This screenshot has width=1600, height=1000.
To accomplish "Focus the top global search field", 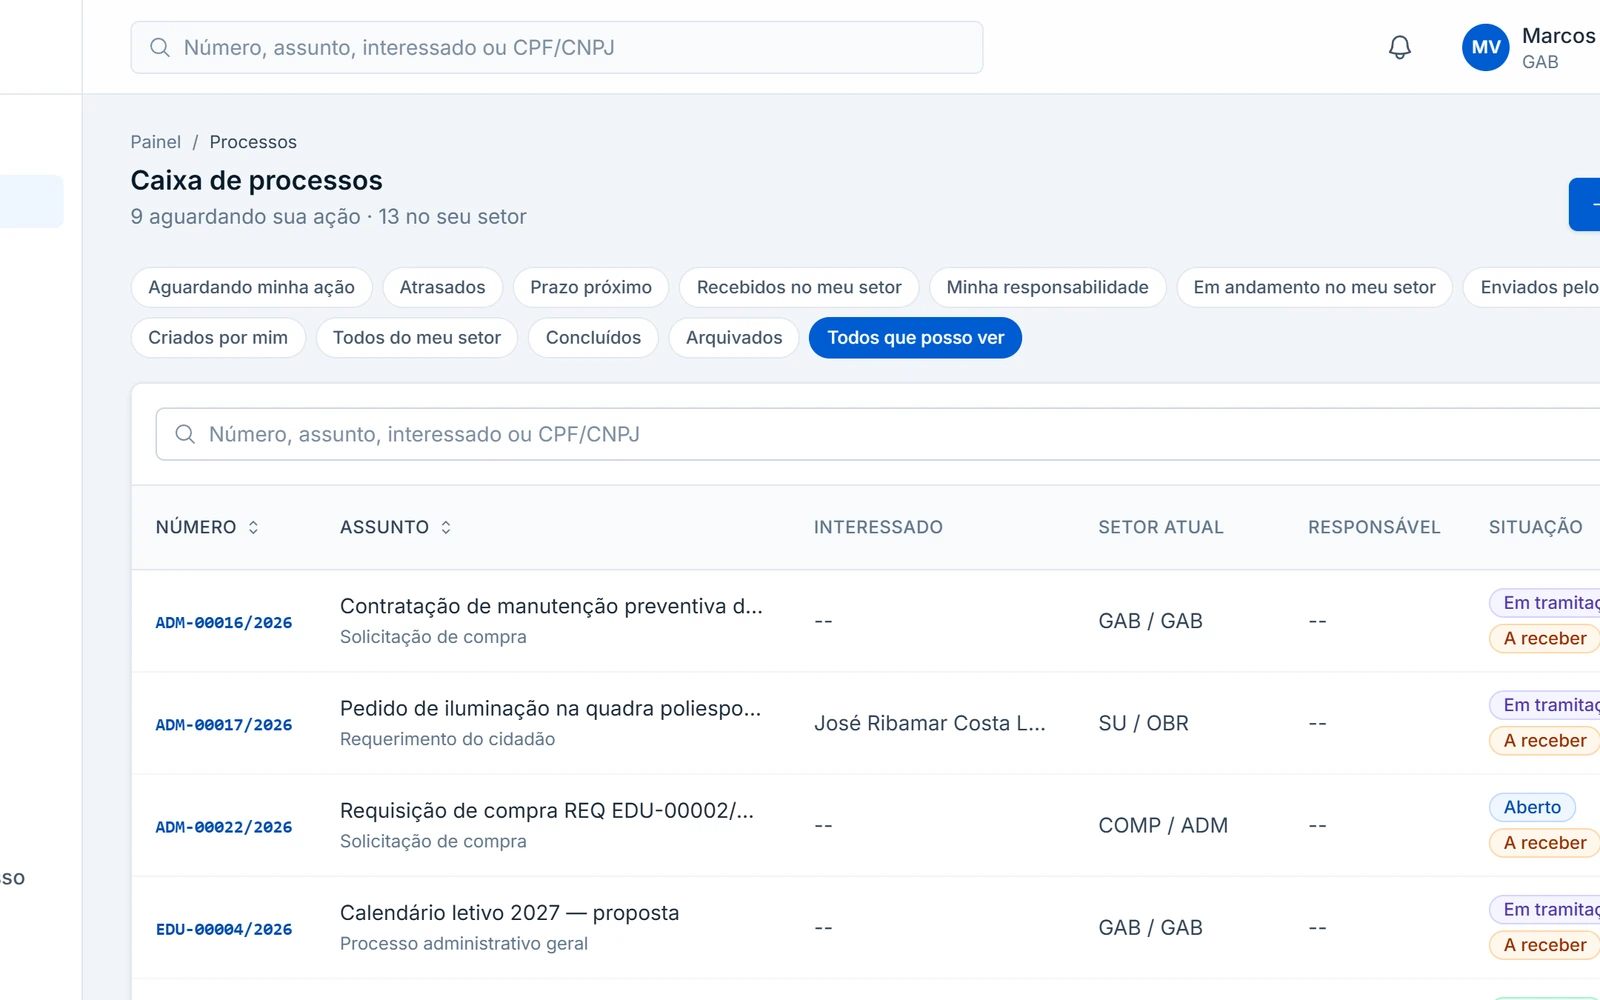I will (557, 47).
